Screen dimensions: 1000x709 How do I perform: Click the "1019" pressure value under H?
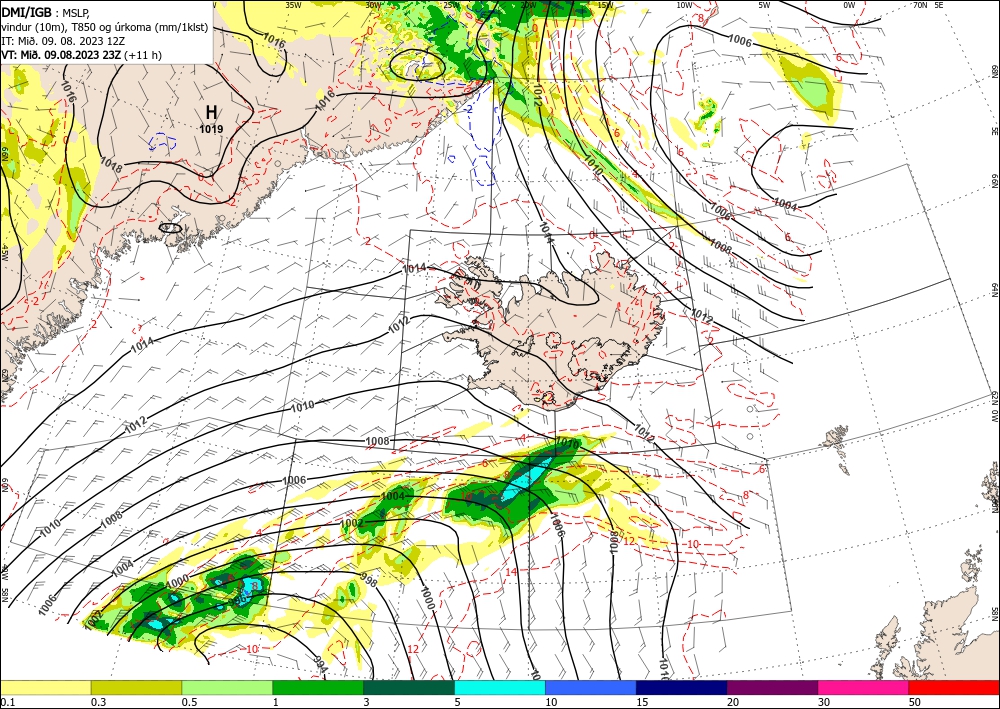[x=211, y=129]
